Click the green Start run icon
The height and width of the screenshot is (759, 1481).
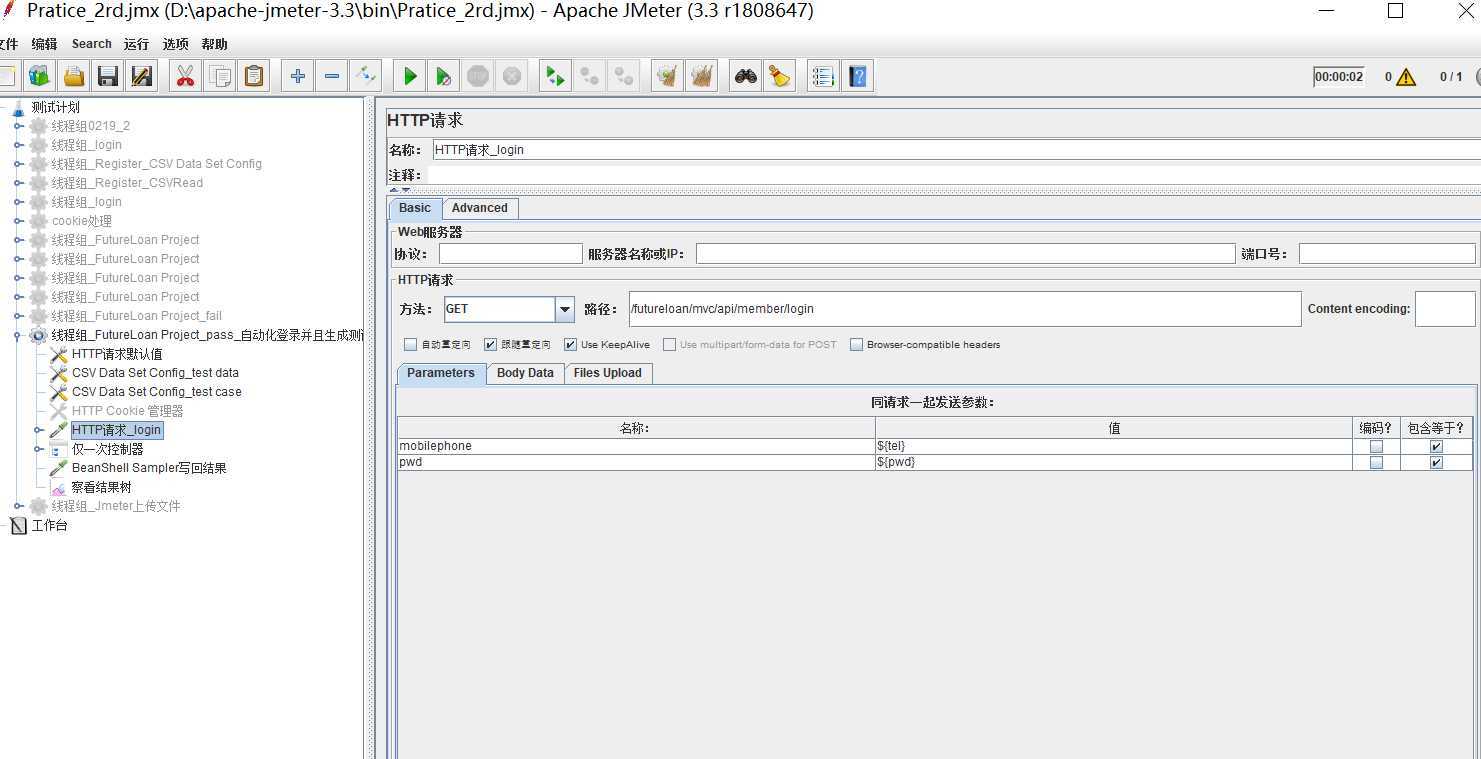(x=409, y=76)
